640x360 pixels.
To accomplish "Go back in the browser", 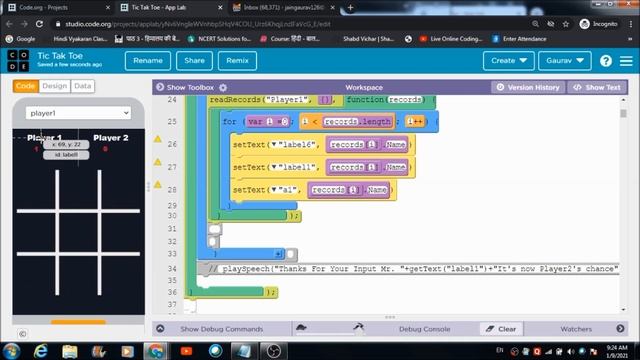I will 9,24.
